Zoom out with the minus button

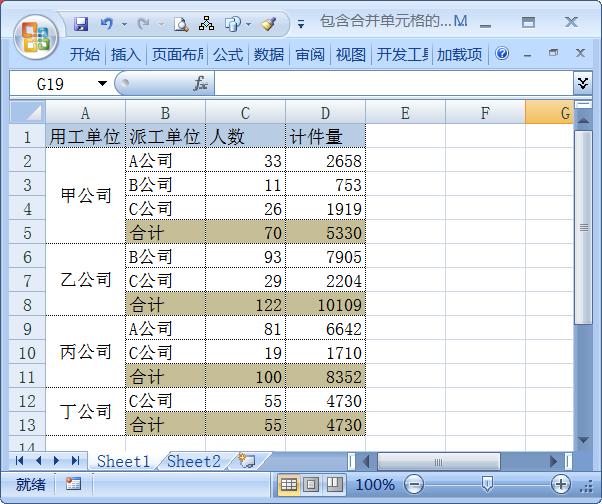click(414, 484)
